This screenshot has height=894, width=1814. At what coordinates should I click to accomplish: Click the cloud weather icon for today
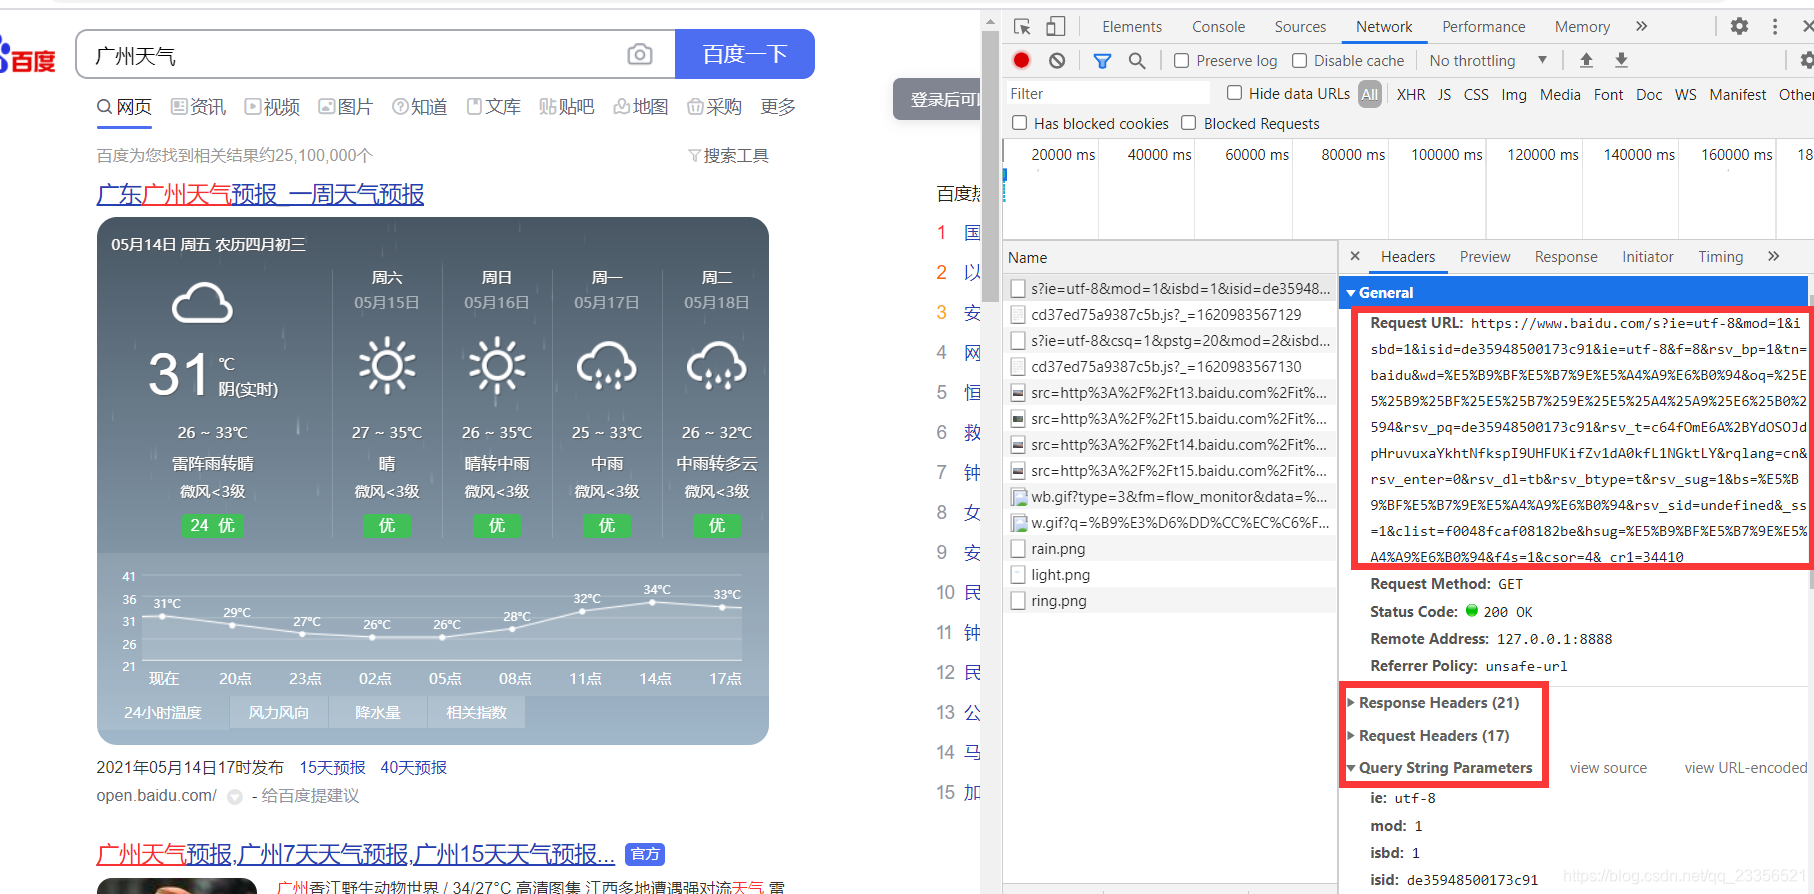202,303
